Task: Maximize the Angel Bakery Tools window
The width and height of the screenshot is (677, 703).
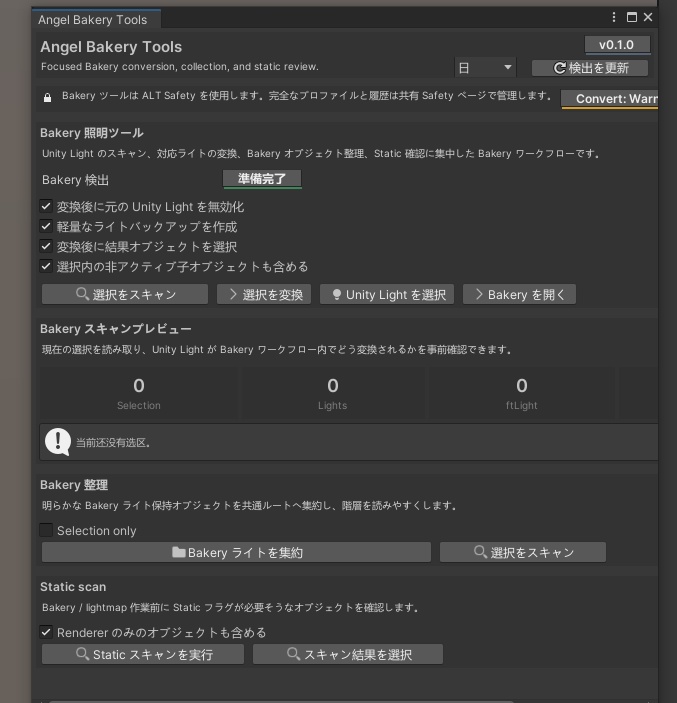Action: pos(632,17)
